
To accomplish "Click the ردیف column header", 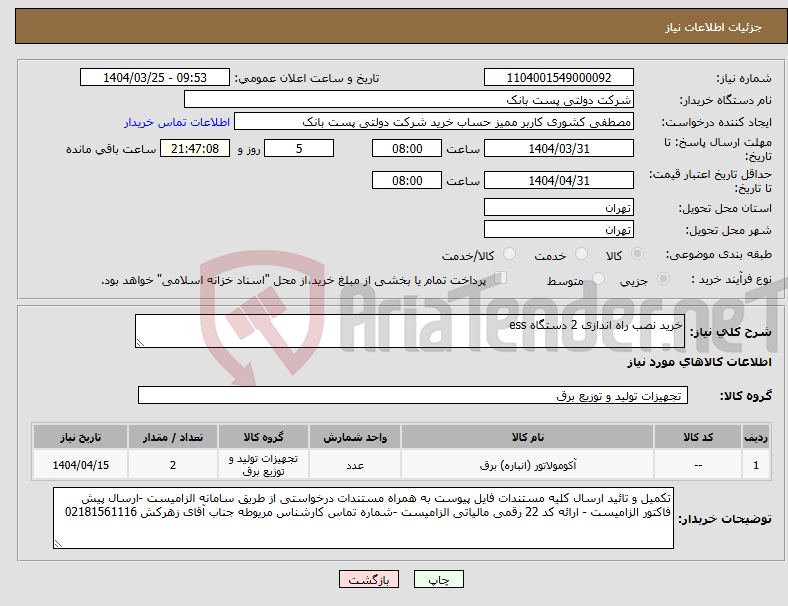I will [x=755, y=437].
